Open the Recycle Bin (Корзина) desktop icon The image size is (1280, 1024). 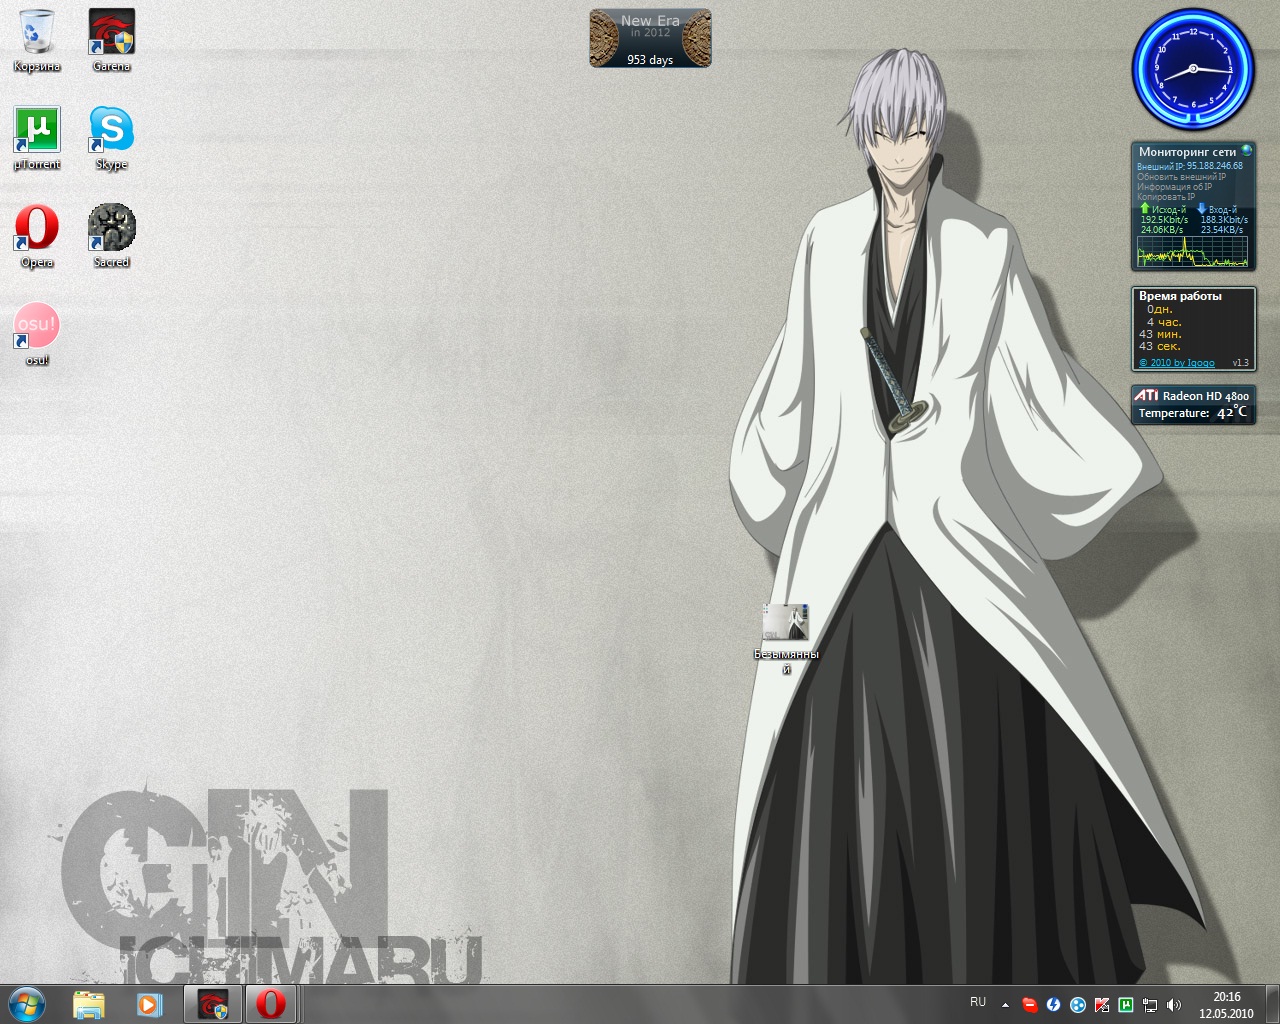pos(37,33)
